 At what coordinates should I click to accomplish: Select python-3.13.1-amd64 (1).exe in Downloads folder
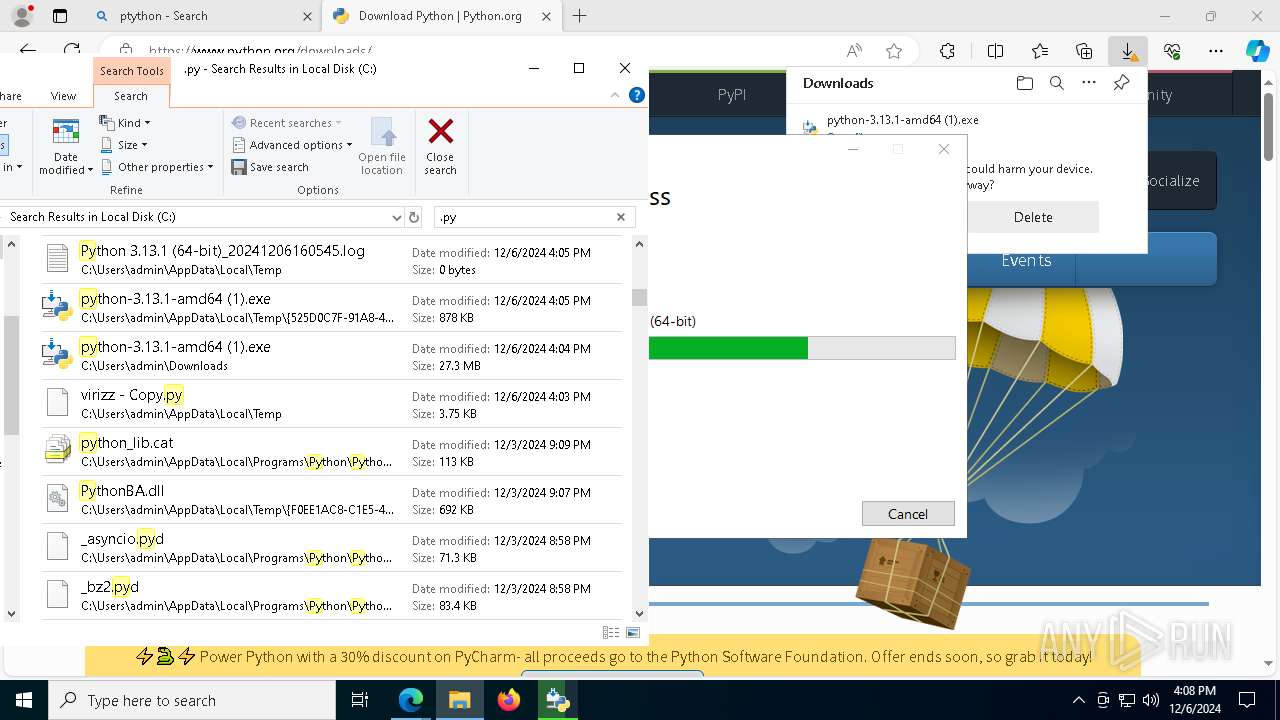[333, 355]
